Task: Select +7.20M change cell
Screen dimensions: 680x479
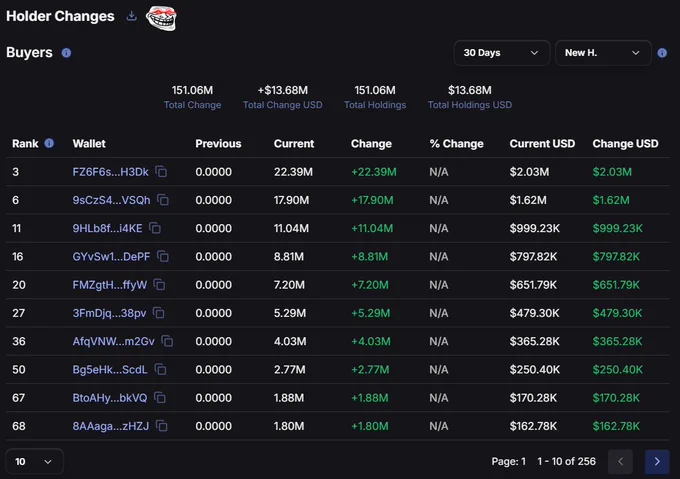Action: pos(370,285)
